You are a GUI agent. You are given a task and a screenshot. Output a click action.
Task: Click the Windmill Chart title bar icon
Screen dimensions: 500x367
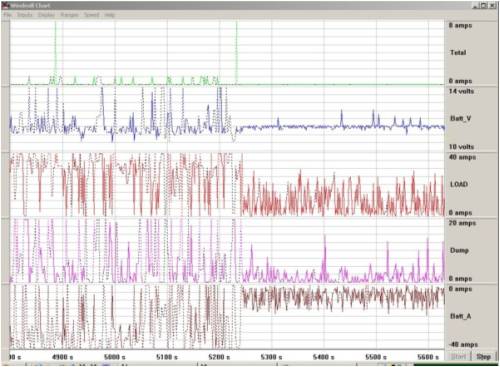click(6, 5)
